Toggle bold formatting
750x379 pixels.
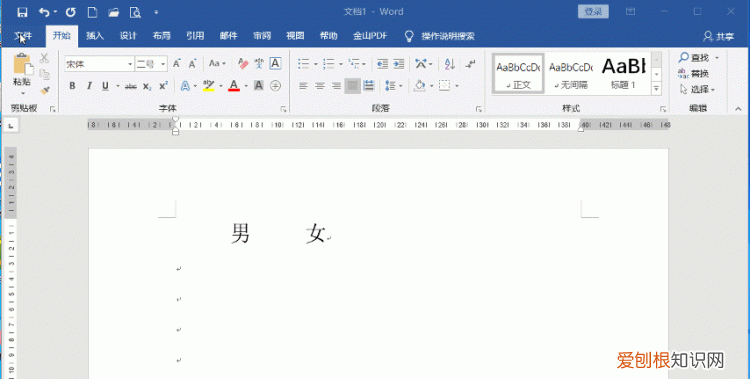72,86
